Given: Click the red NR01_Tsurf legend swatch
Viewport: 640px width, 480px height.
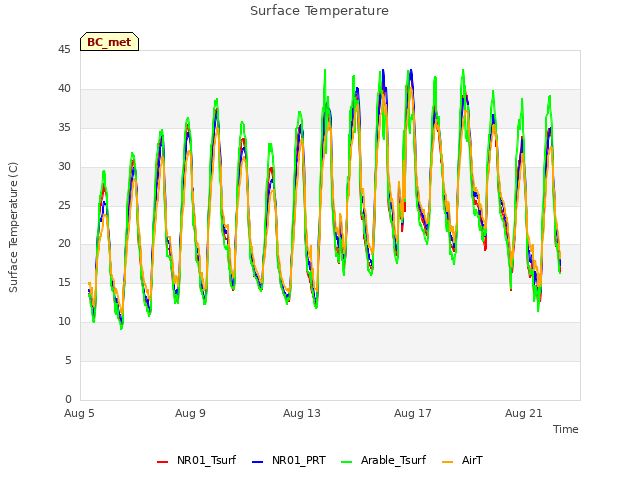Looking at the screenshot, I should coord(162,462).
